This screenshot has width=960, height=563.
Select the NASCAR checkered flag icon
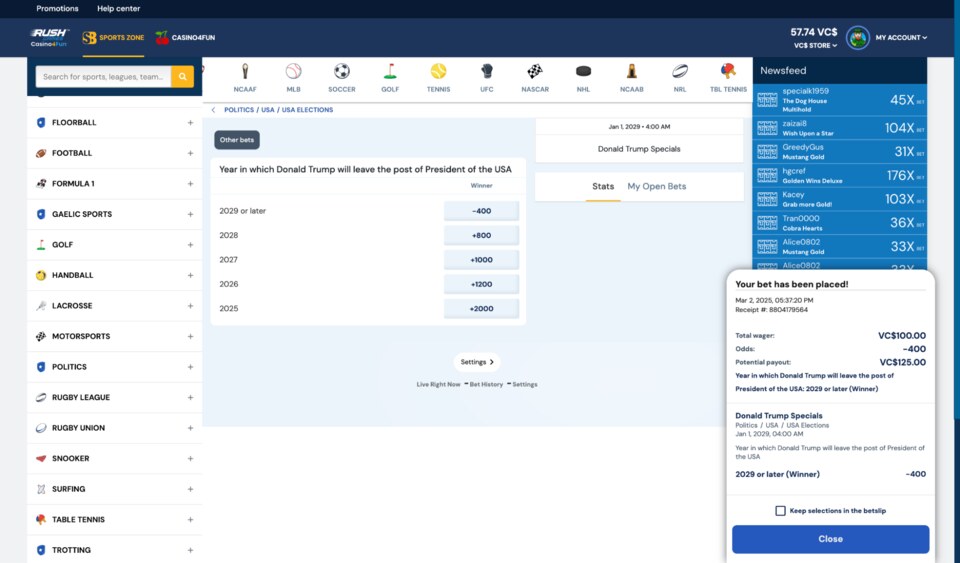tap(535, 72)
